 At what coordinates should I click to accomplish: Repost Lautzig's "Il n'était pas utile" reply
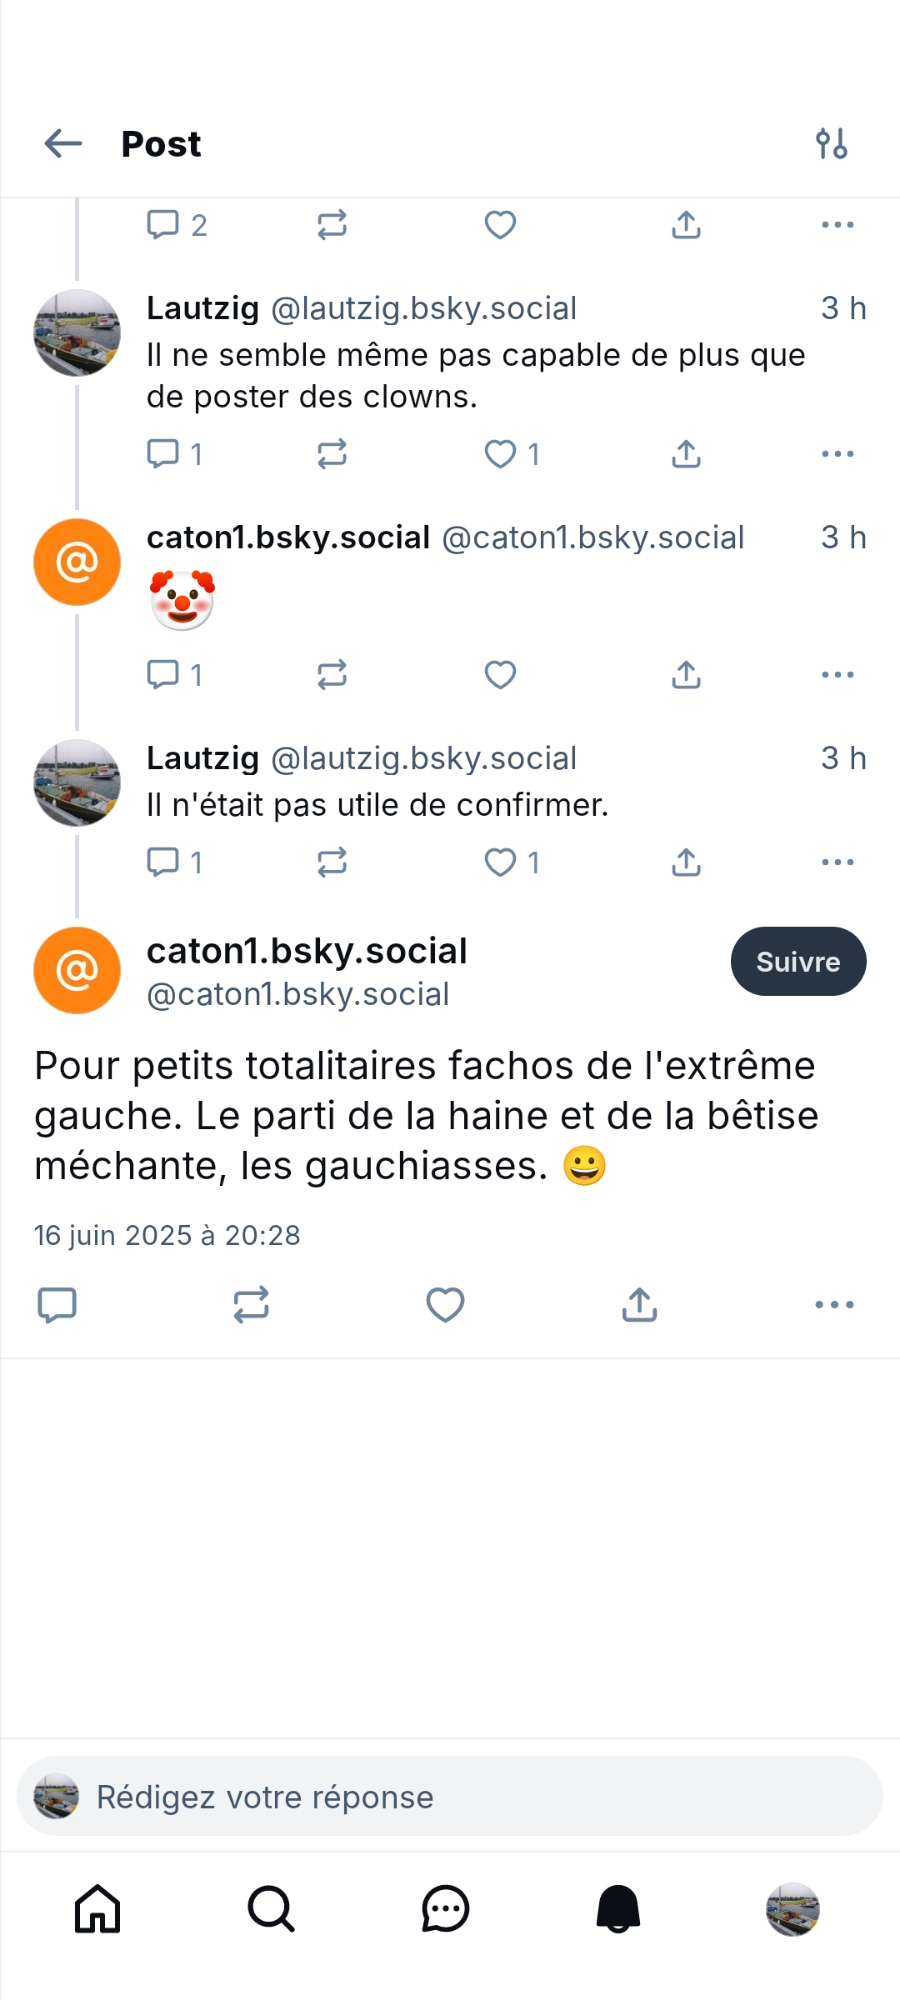pos(332,862)
